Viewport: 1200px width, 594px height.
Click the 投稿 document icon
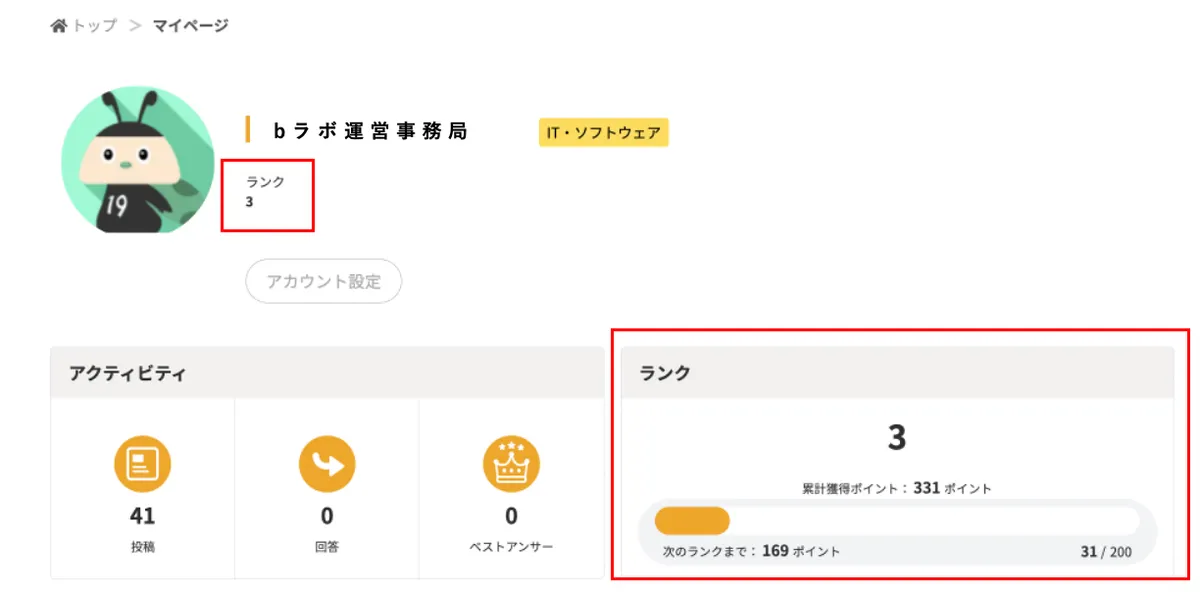142,464
